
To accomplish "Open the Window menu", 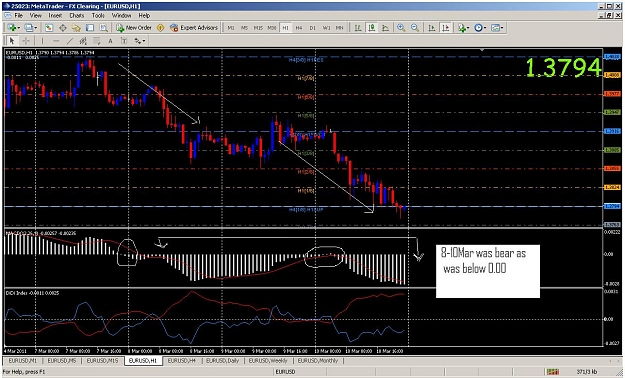I will click(121, 16).
